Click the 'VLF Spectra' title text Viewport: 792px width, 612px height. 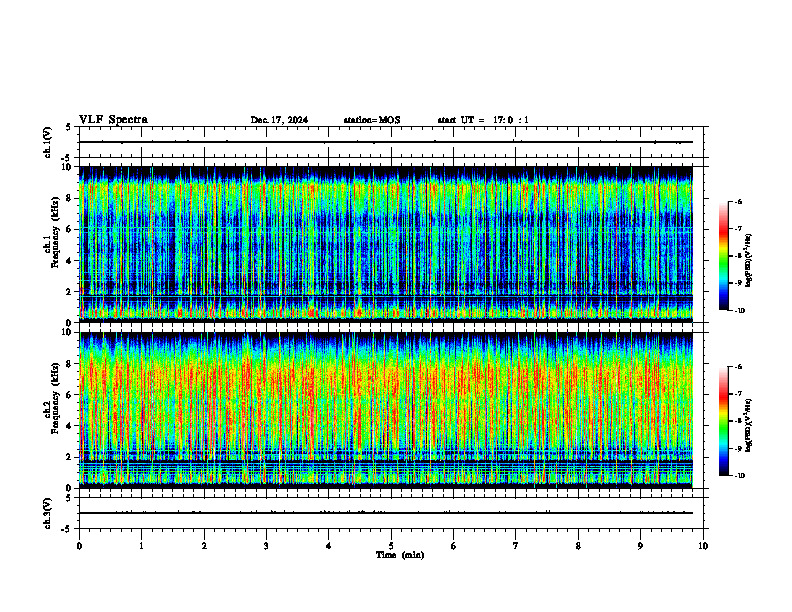113,120
